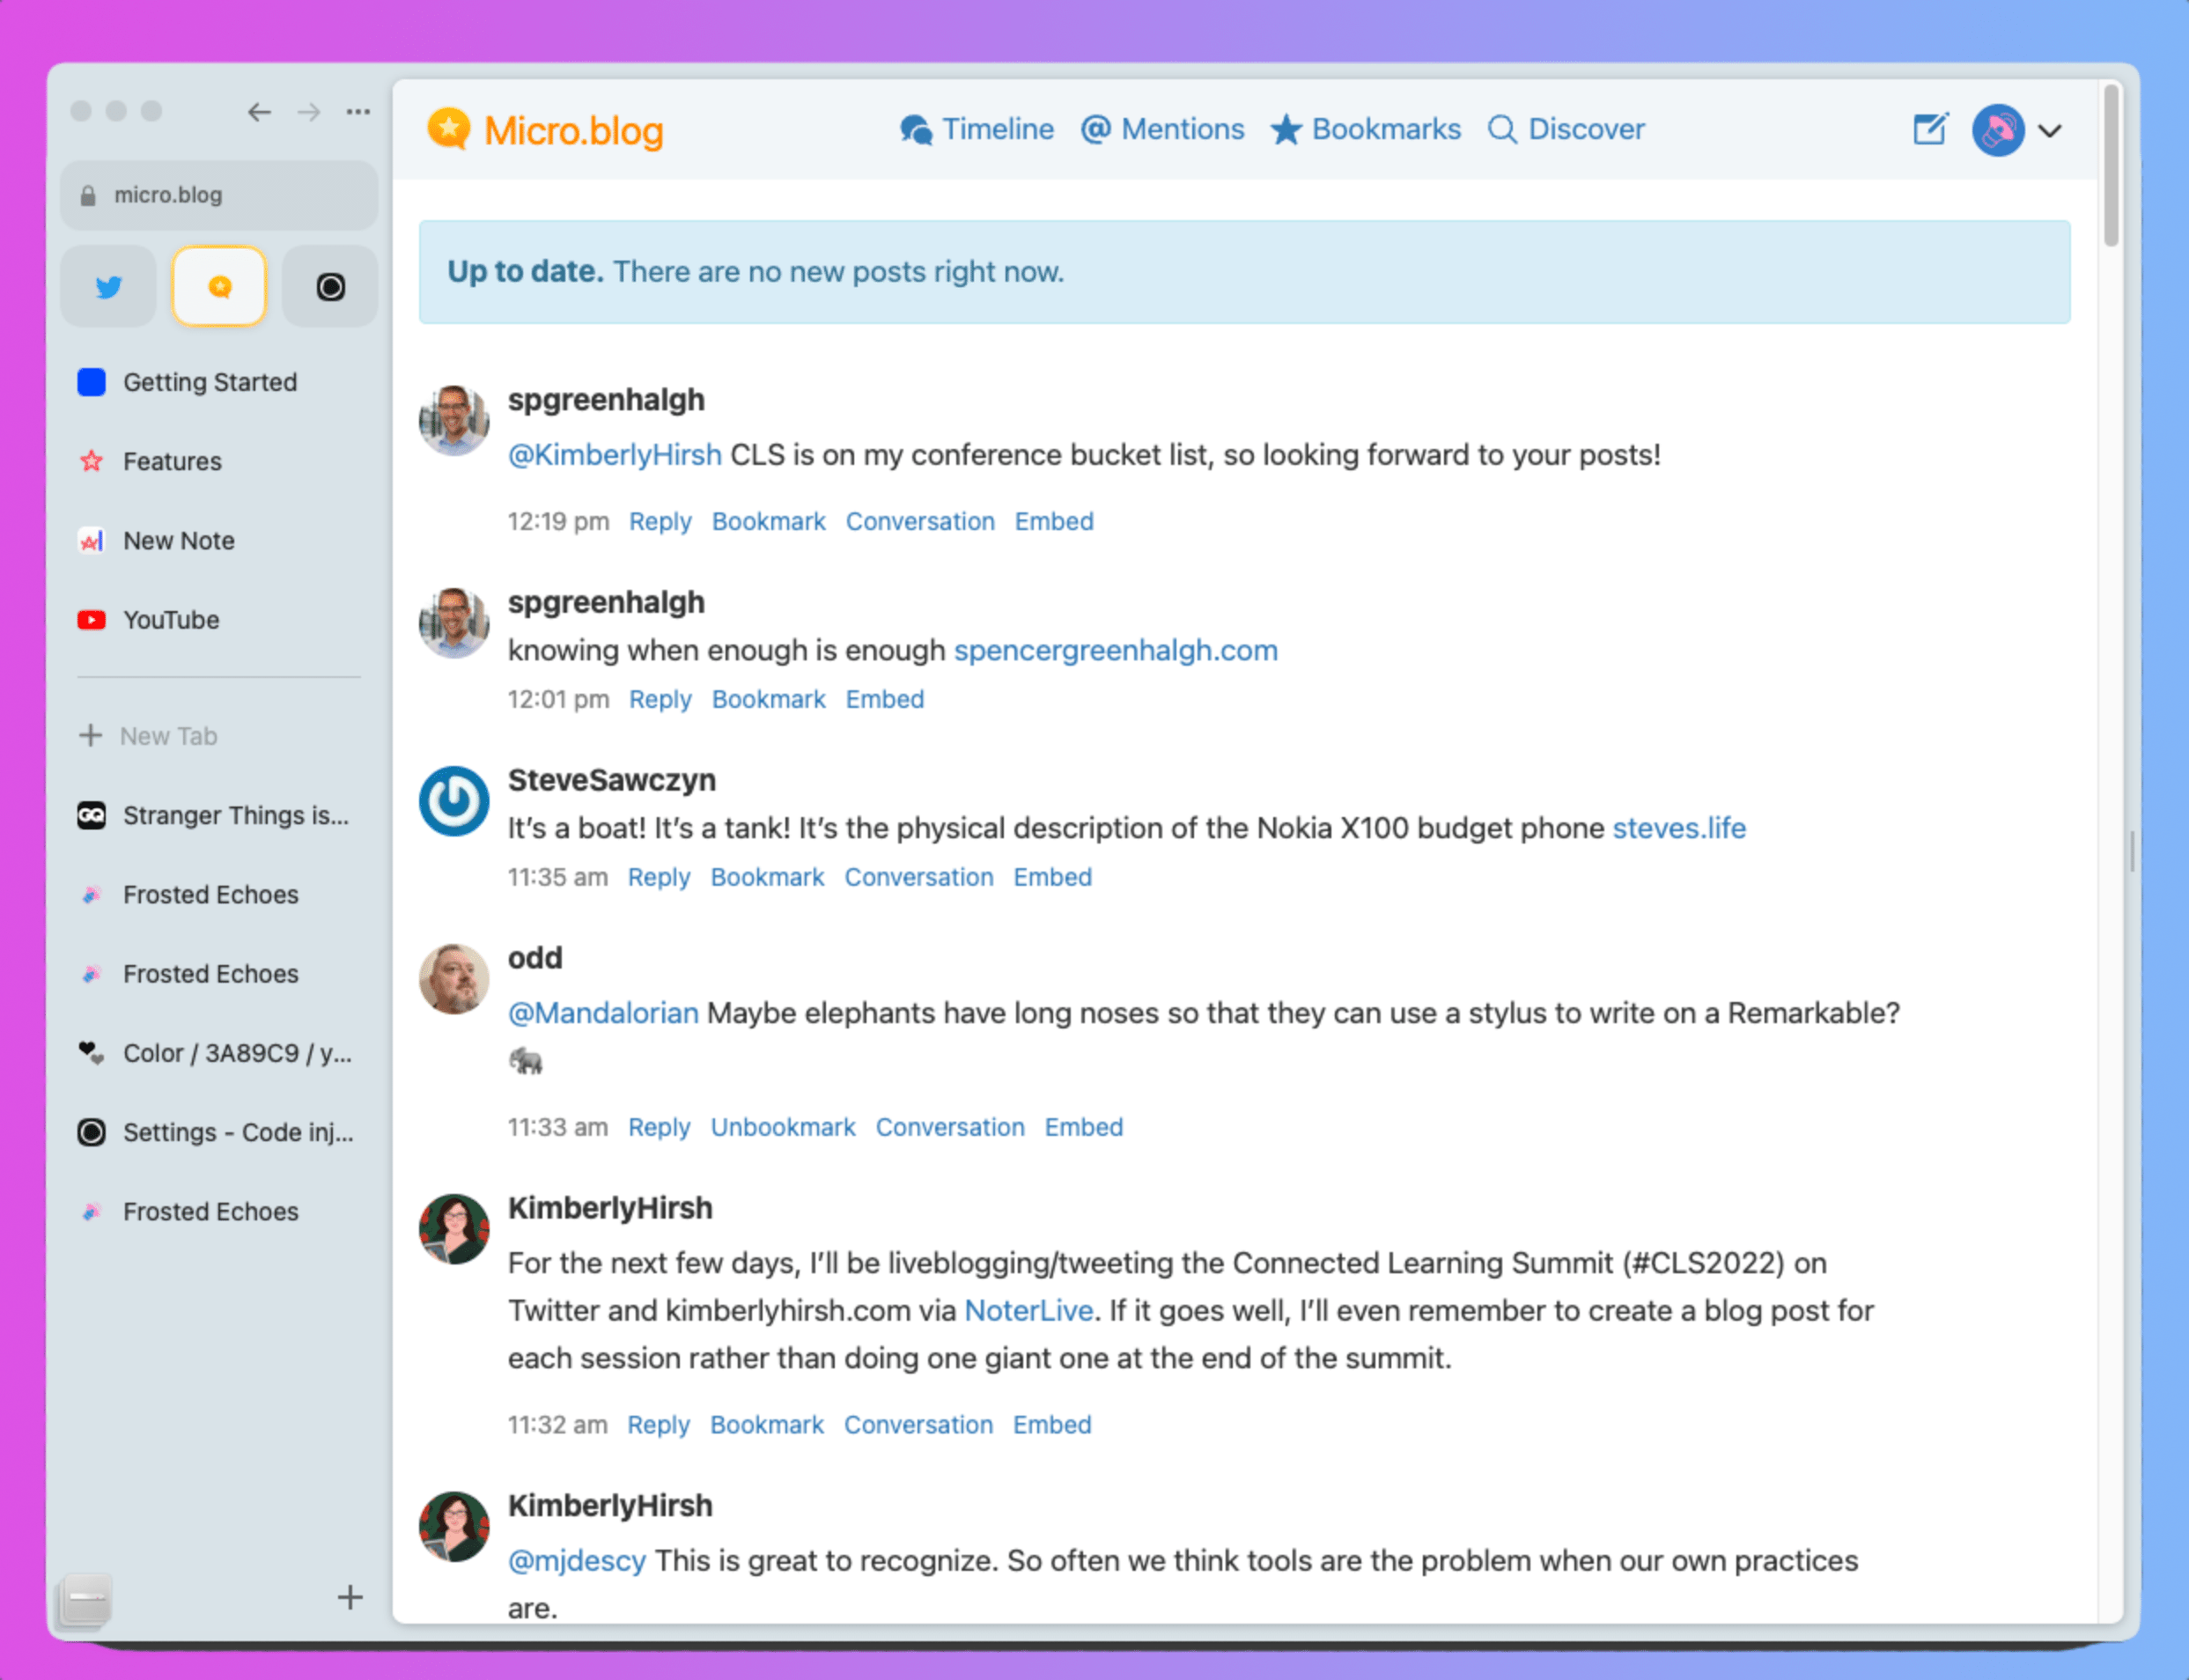Unbookmark the 11:33 am post by odd

(783, 1127)
